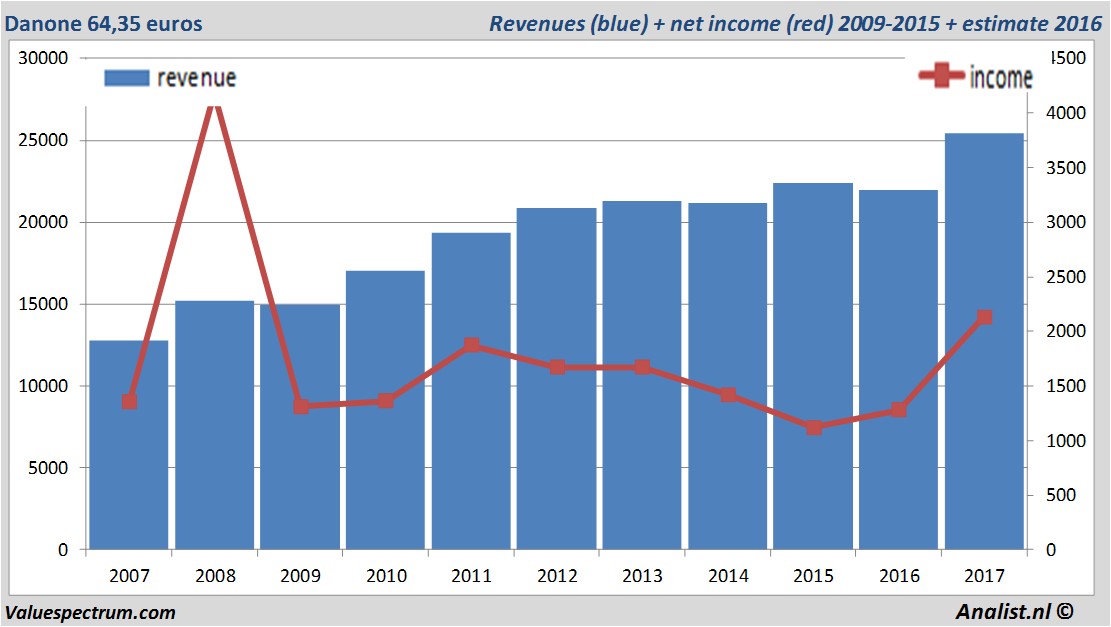
Task: Click the Analist.nl copyright text
Action: tap(1015, 611)
